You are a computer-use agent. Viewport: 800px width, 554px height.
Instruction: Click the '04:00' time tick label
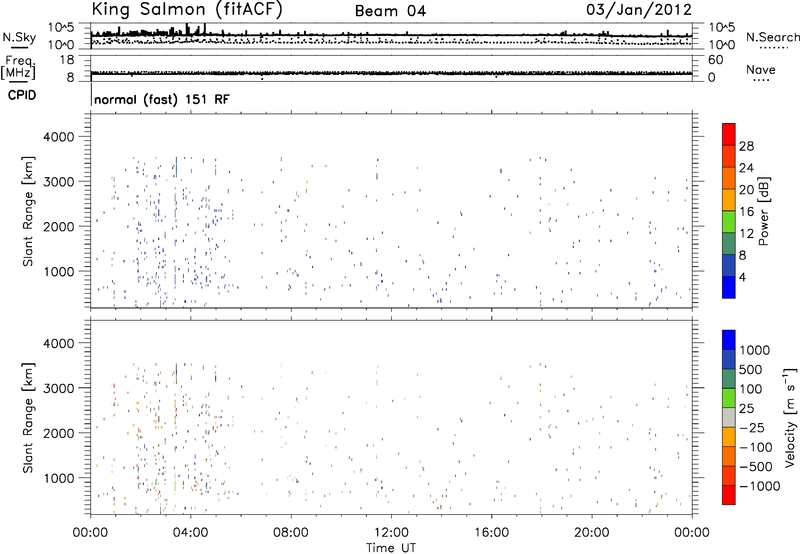tap(191, 533)
